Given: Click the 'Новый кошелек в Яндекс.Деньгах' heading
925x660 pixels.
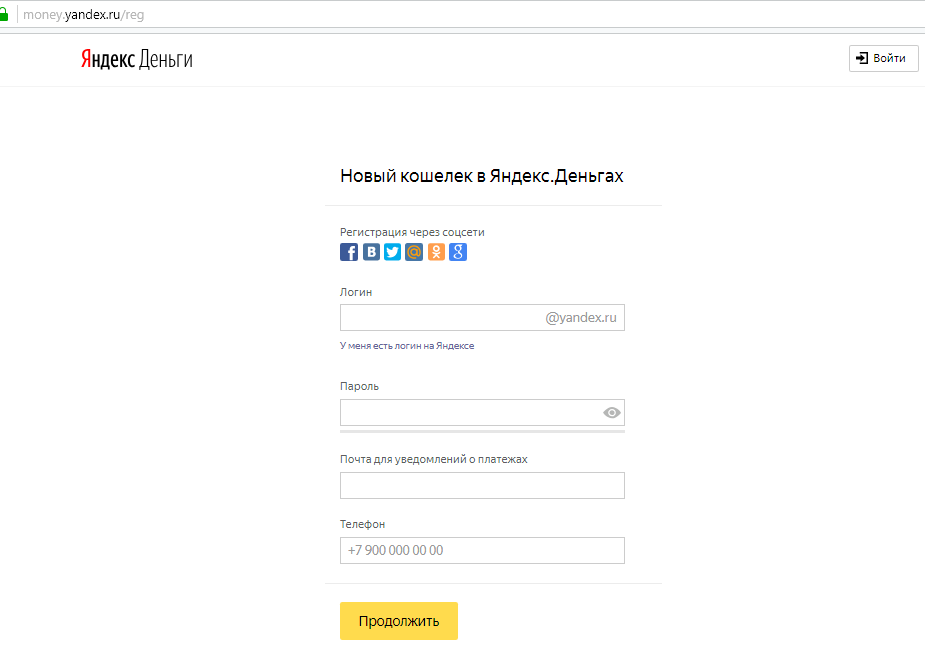Looking at the screenshot, I should pyautogui.click(x=481, y=176).
